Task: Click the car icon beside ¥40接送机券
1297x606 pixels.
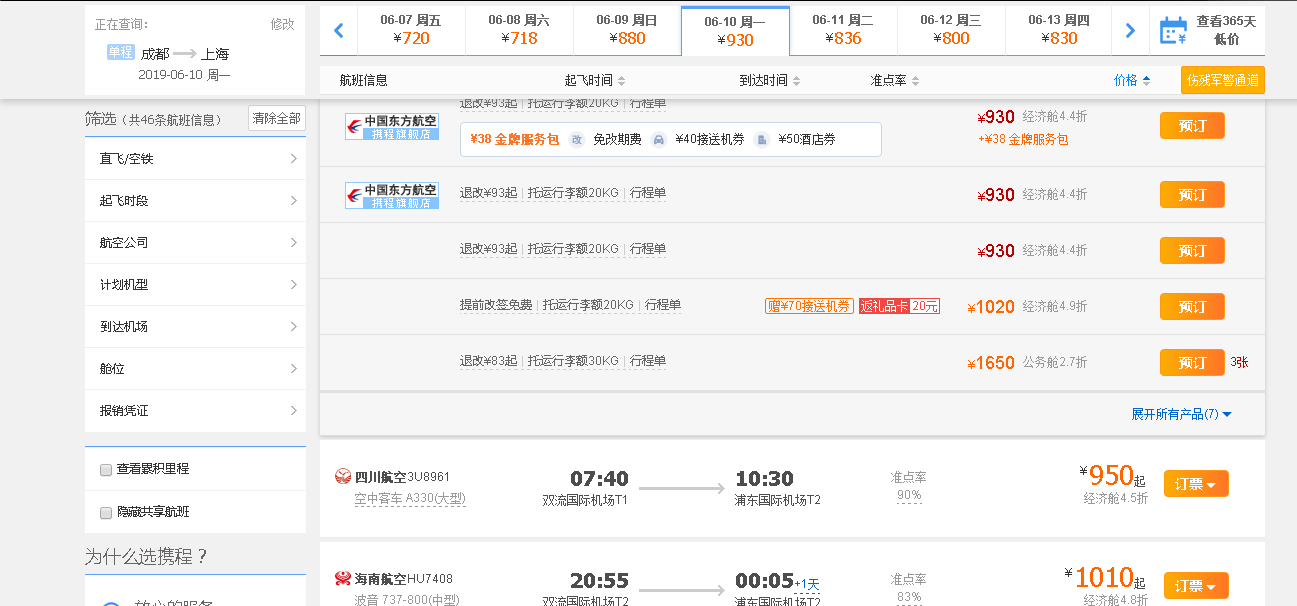Action: click(658, 140)
